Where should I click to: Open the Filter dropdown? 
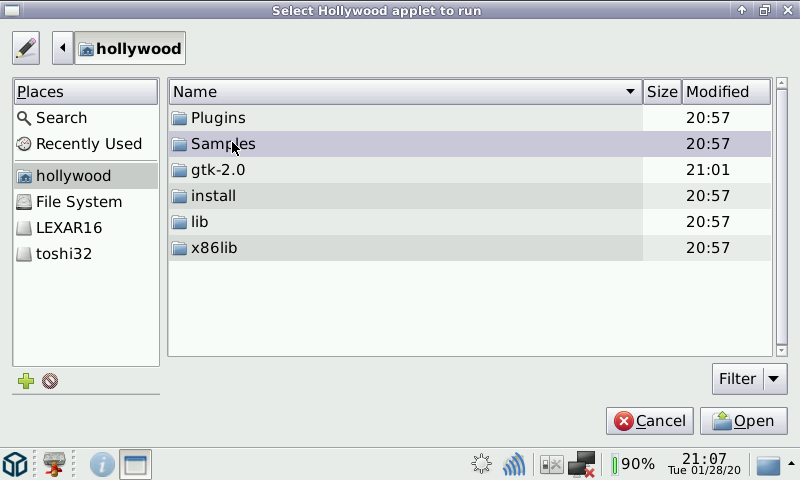pyautogui.click(x=750, y=379)
